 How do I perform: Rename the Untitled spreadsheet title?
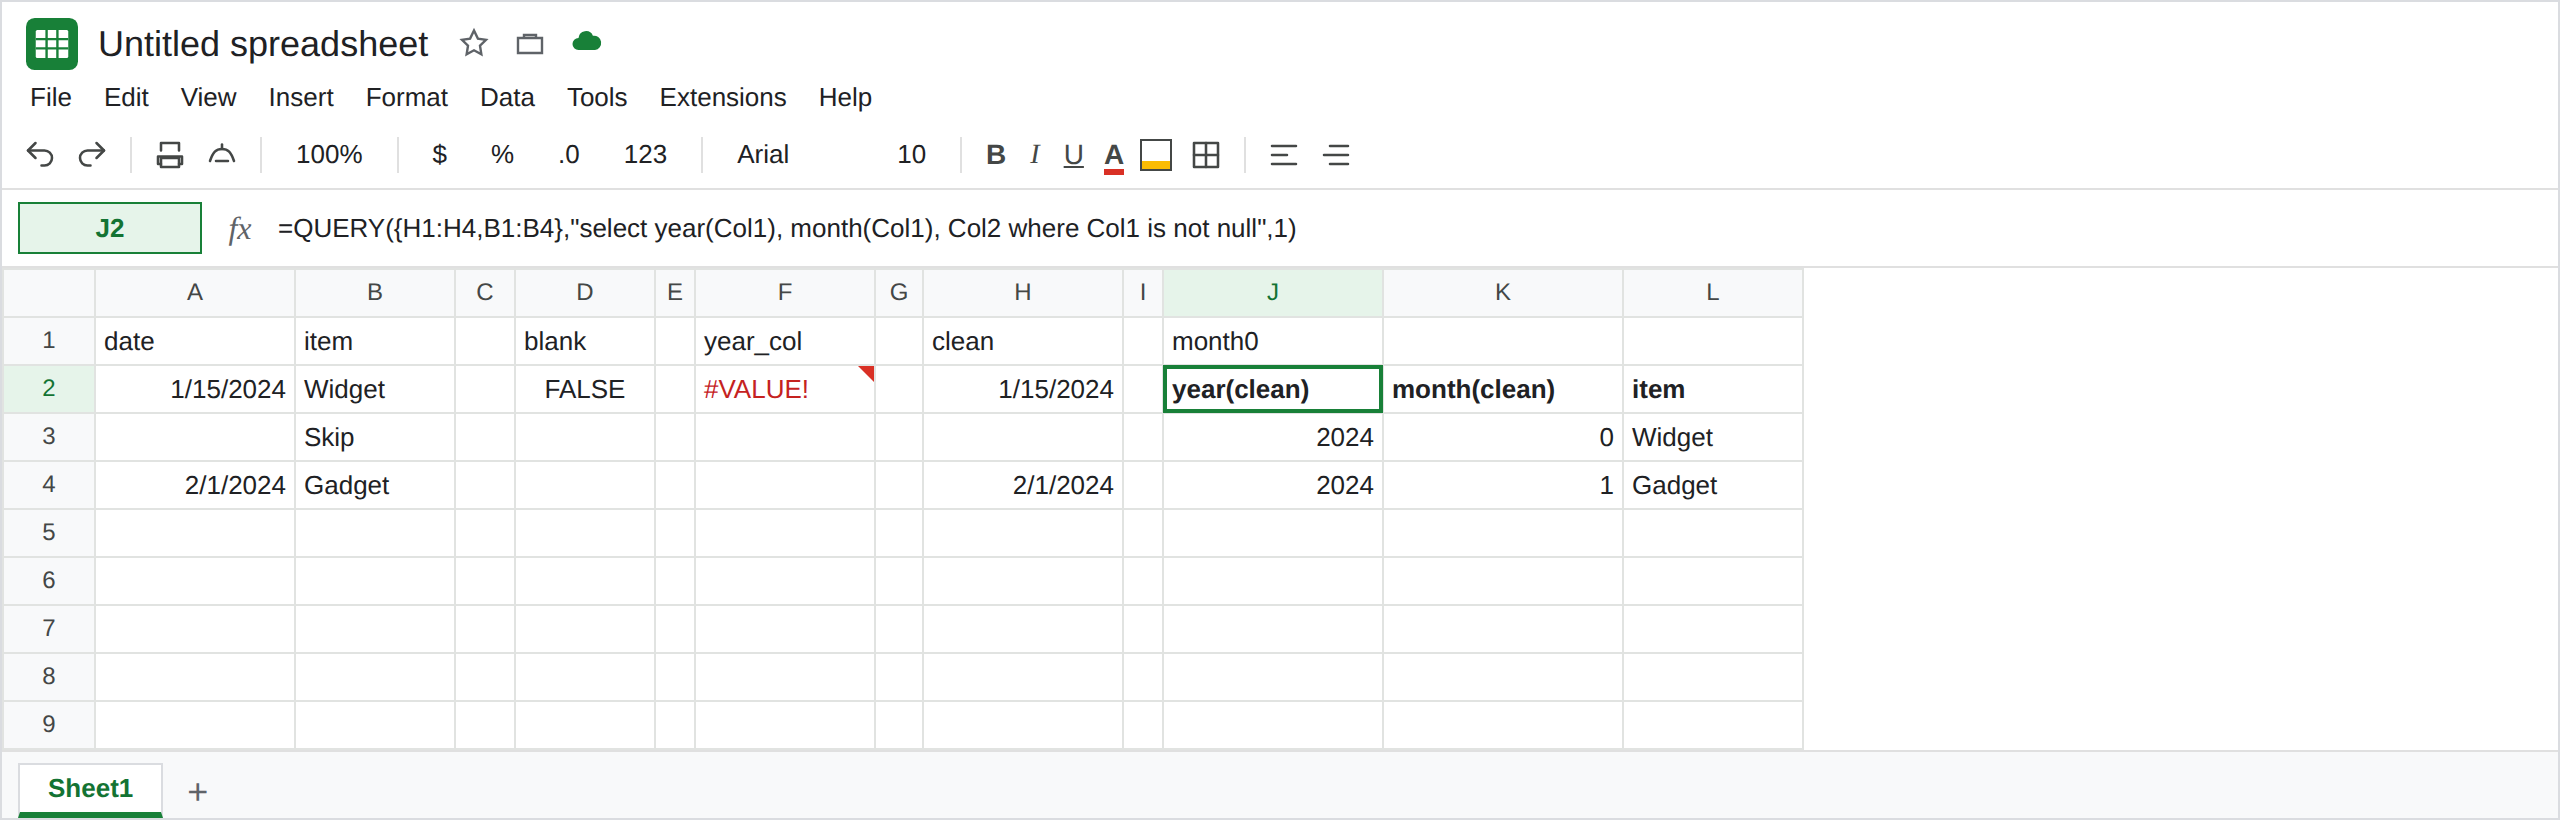[x=263, y=44]
